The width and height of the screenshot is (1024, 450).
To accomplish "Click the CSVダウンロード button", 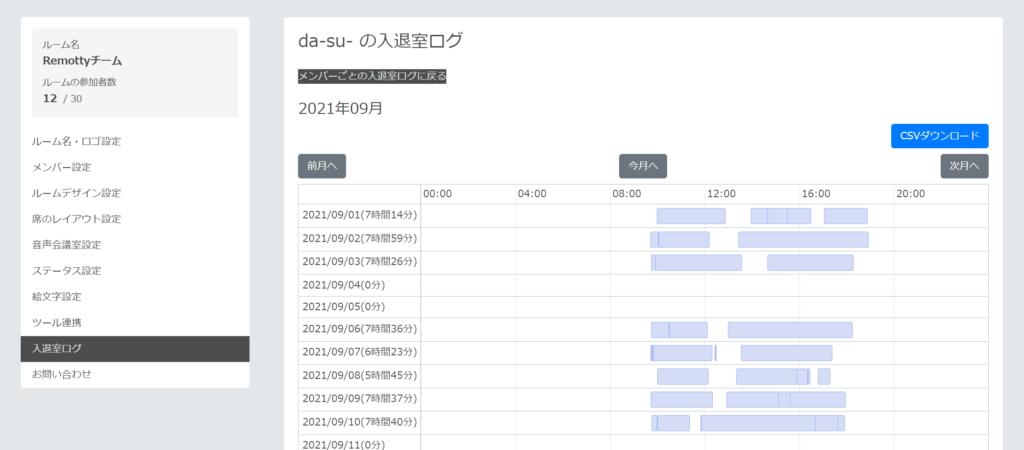I will pyautogui.click(x=939, y=136).
